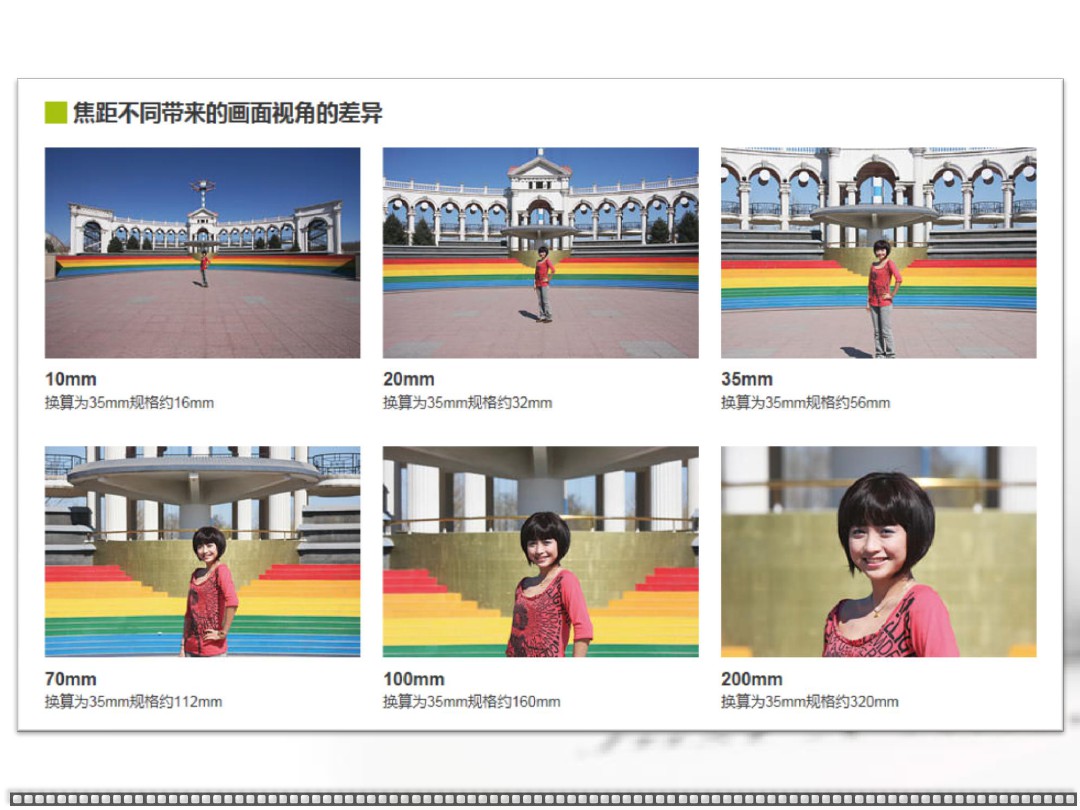Click the bold 10mm label
1080x810 pixels.
point(71,379)
